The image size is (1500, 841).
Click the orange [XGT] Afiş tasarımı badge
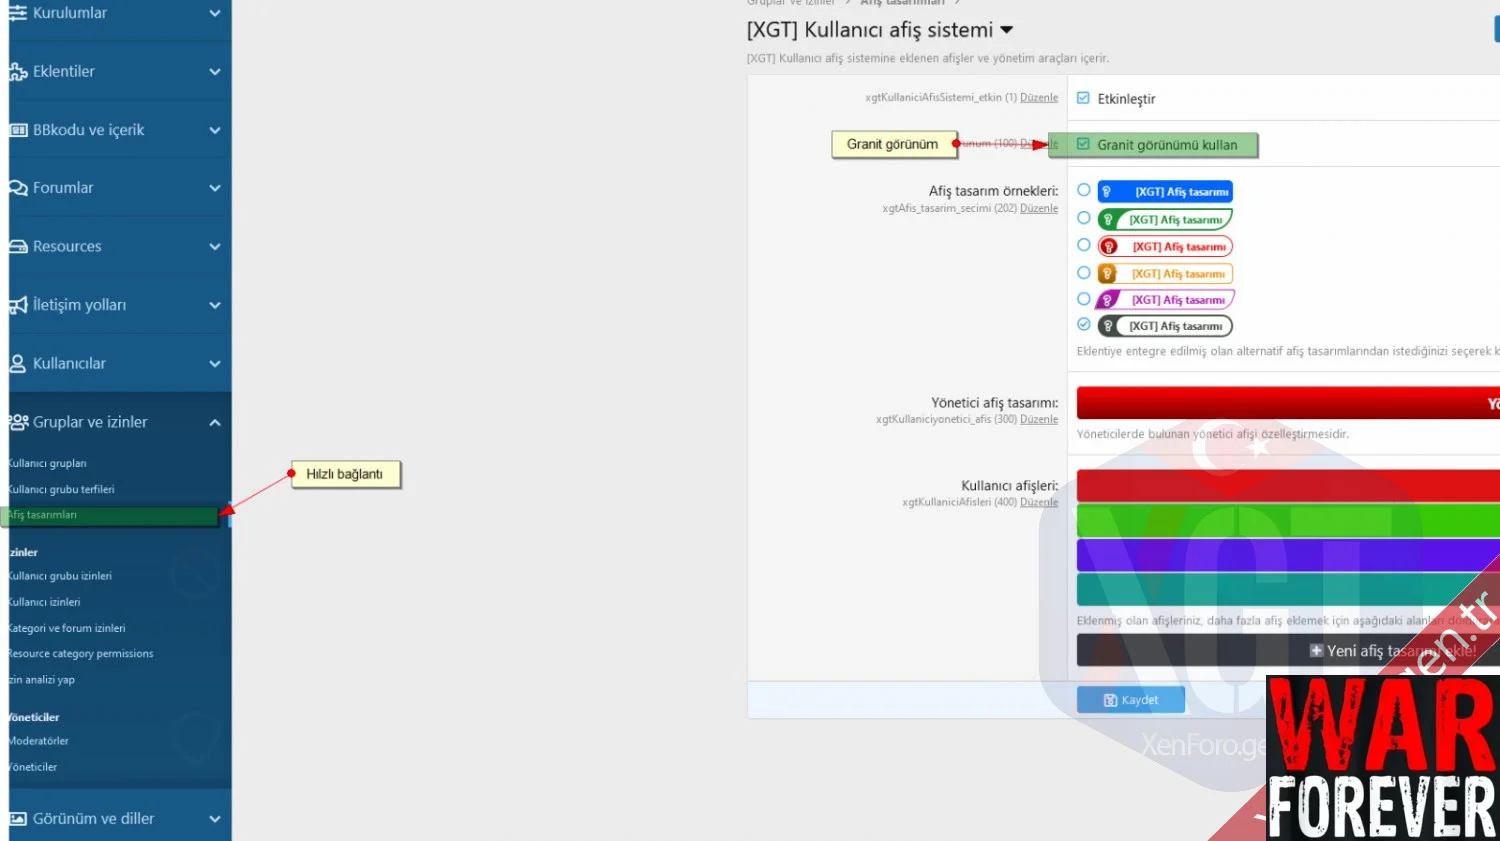[x=1165, y=273]
